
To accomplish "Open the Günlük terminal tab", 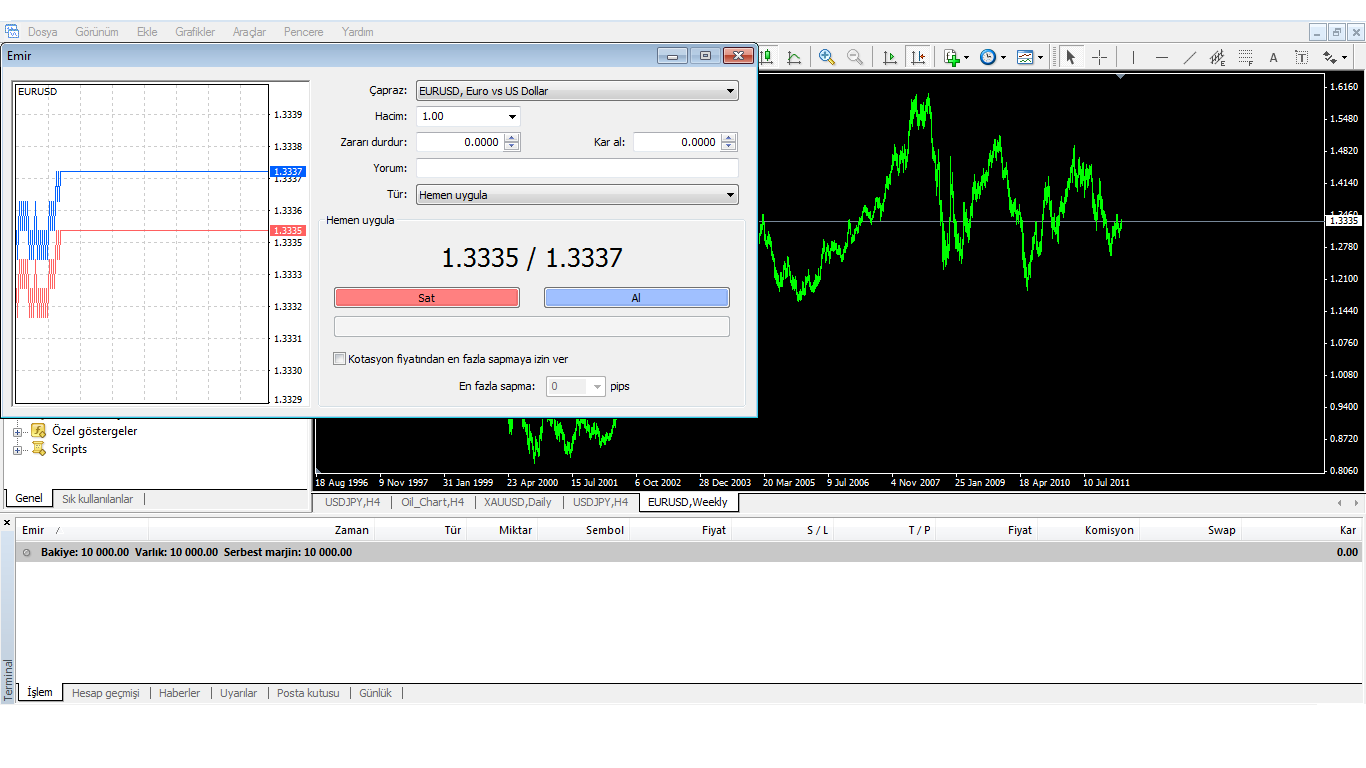I will [375, 693].
